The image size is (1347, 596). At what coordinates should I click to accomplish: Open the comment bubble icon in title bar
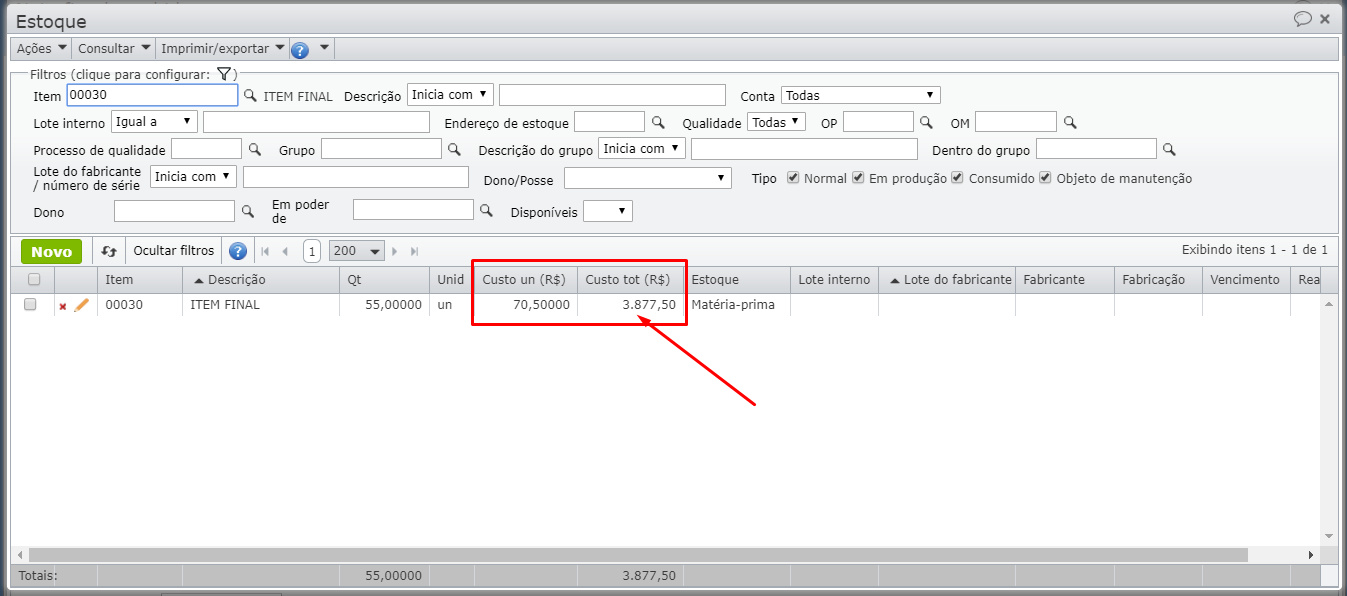point(1302,19)
